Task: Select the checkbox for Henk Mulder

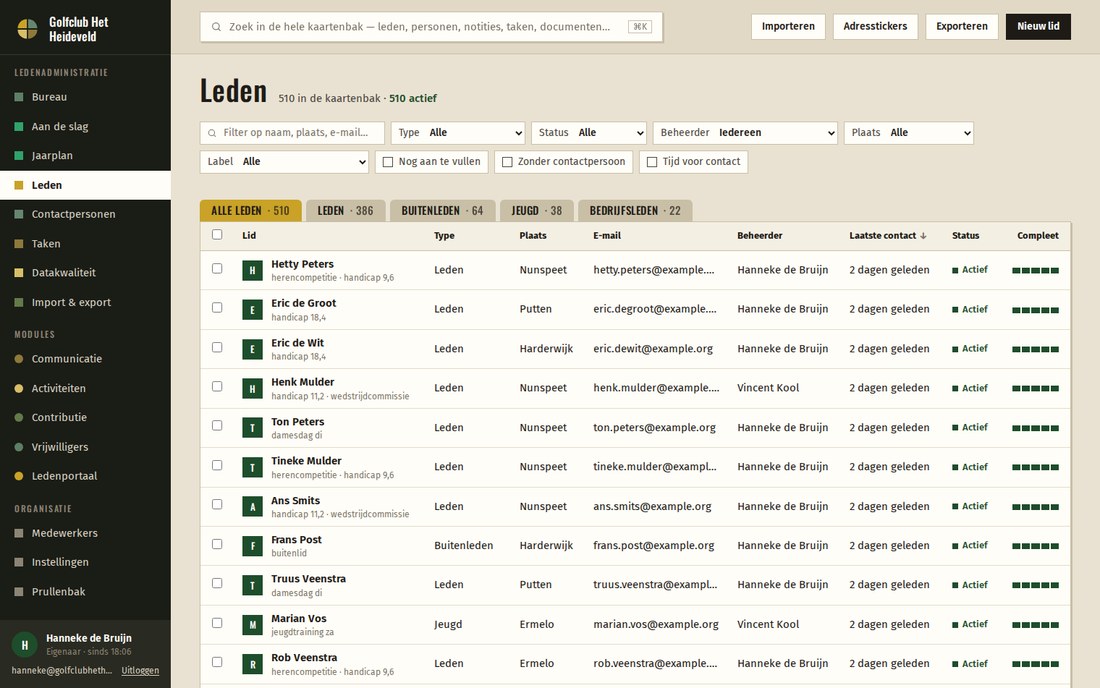Action: point(217,386)
